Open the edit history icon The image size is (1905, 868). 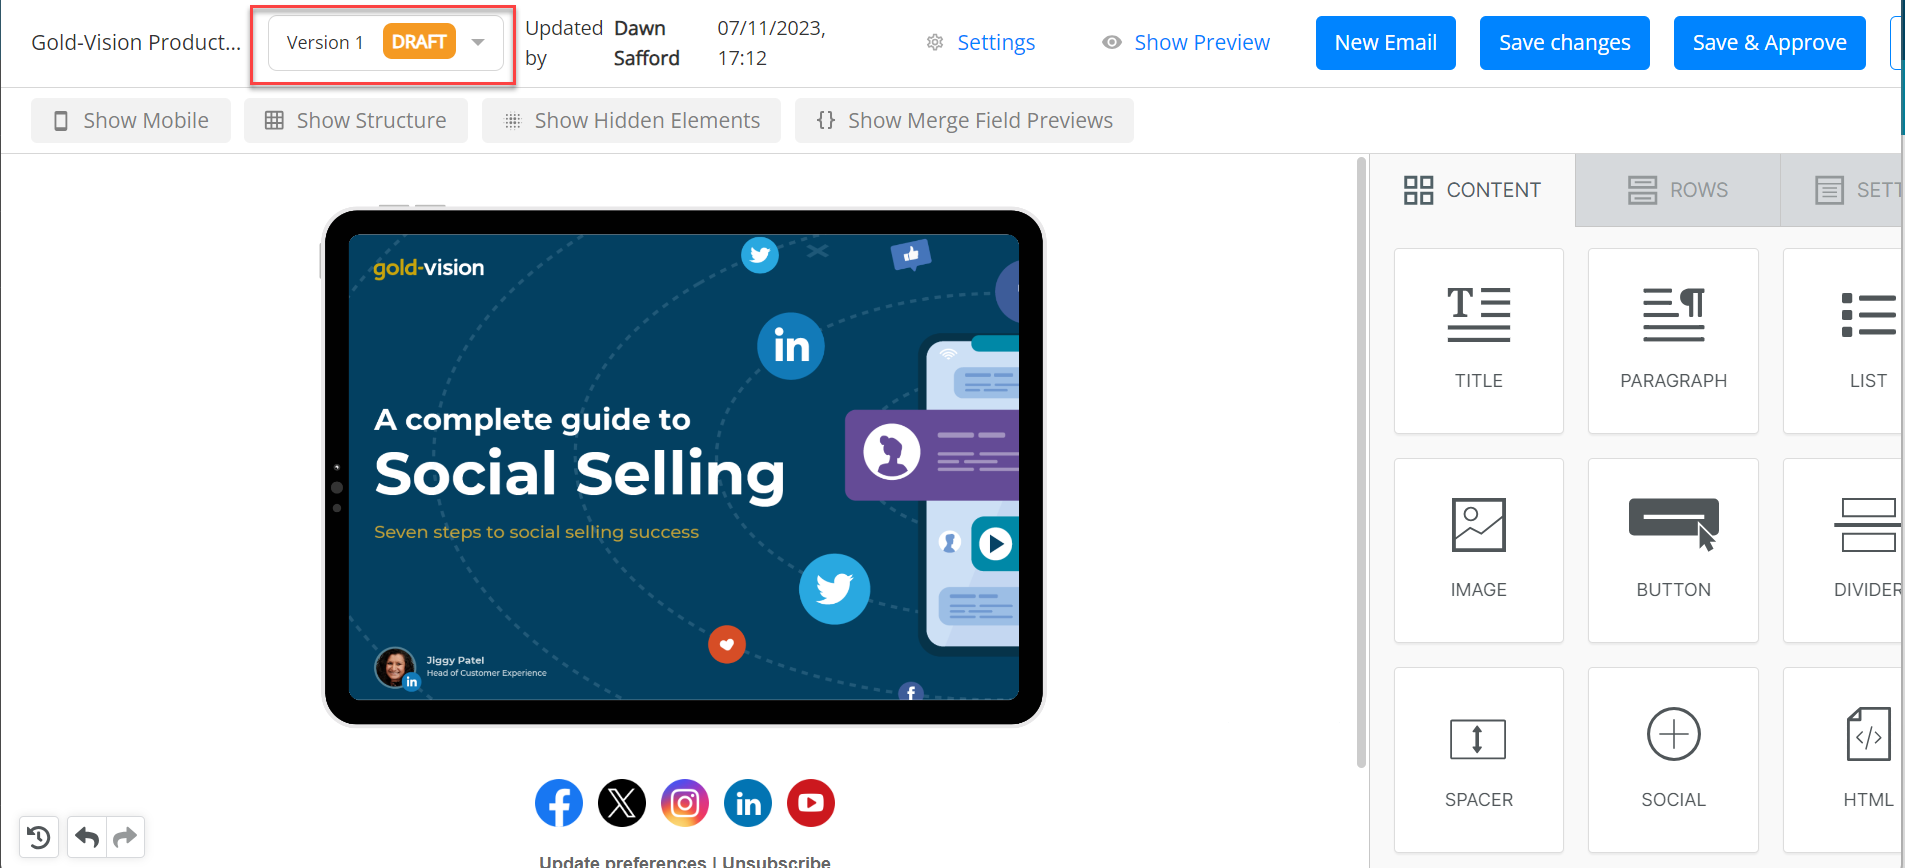39,837
